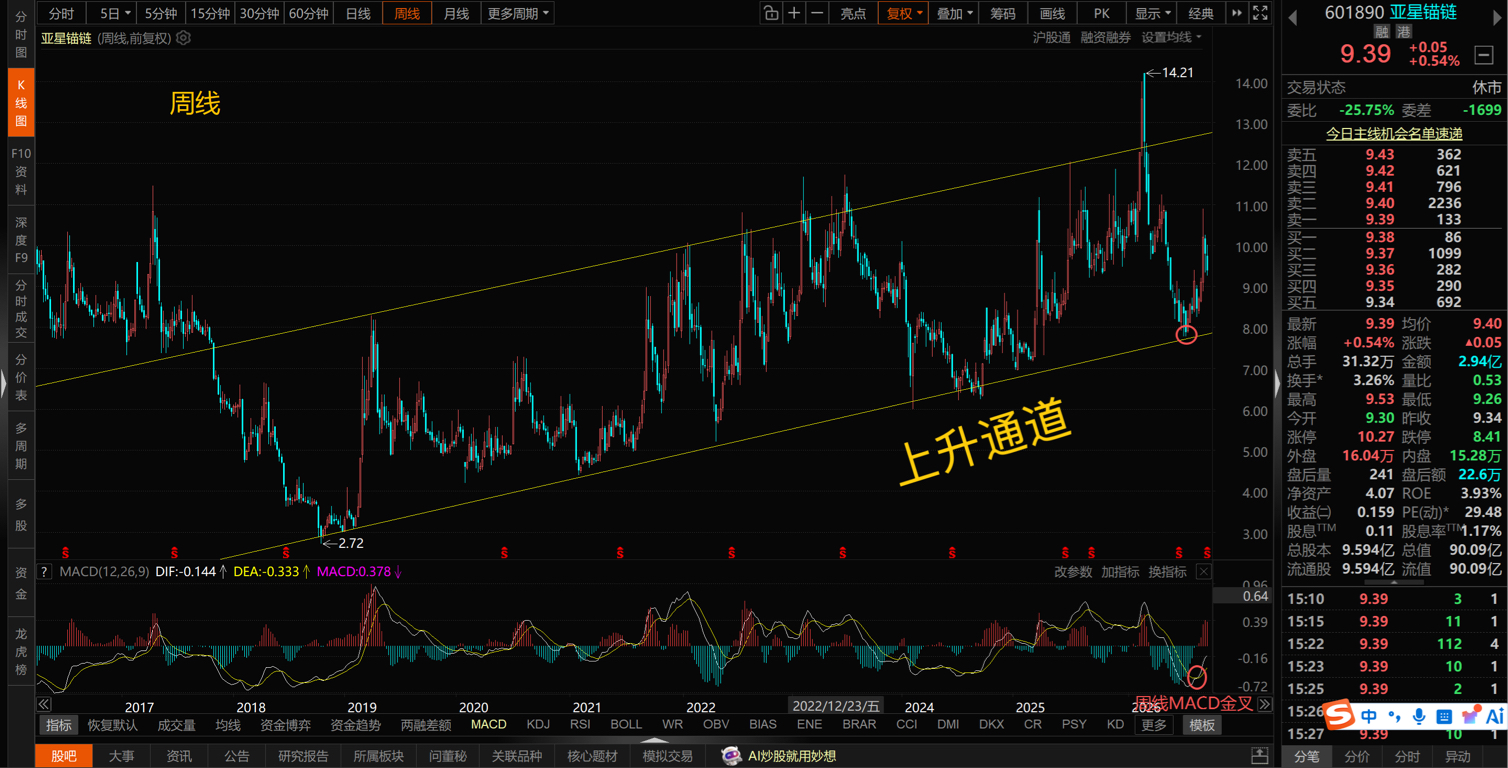1508x768 pixels.
Task: Click the MACD help question mark icon
Action: pyautogui.click(x=44, y=572)
